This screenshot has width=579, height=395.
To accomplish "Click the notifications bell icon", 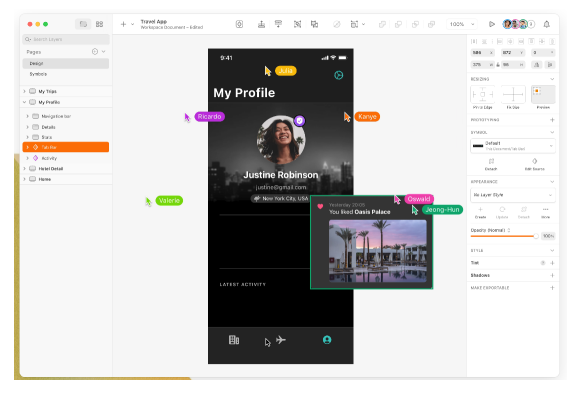I will [x=547, y=24].
